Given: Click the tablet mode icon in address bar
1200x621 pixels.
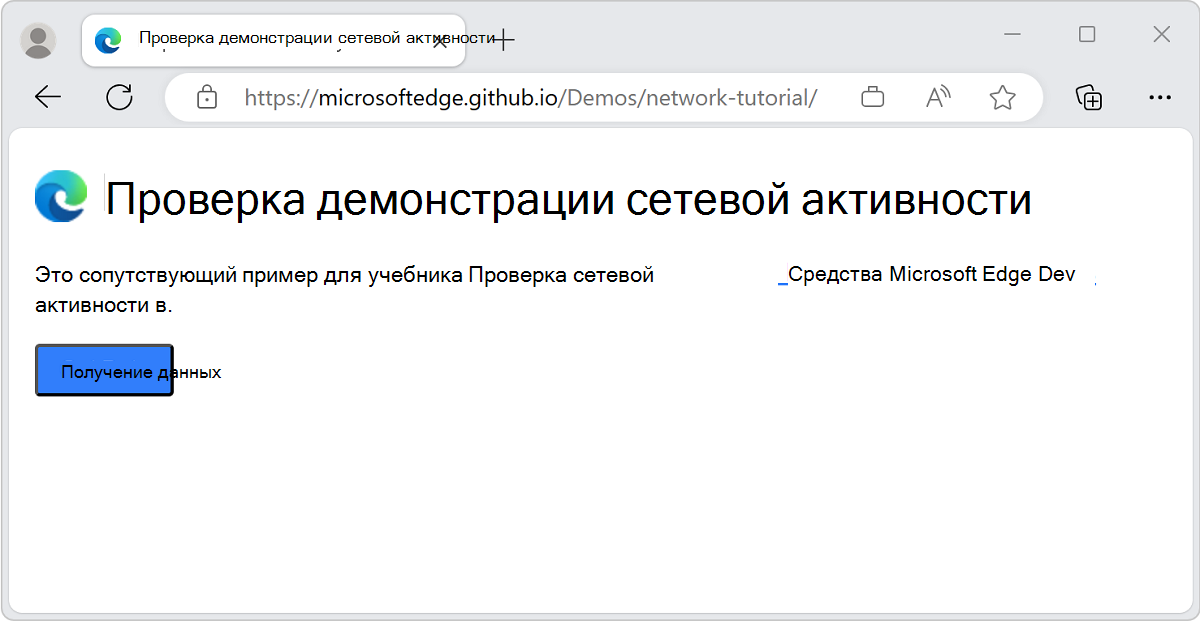Looking at the screenshot, I should pyautogui.click(x=872, y=97).
